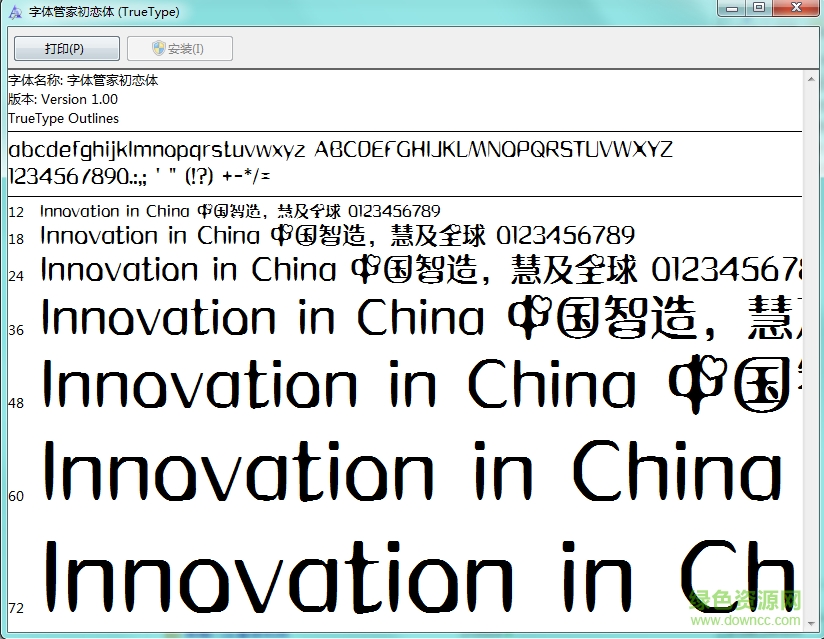Click the size label 48 on the left
Viewport: 824px width, 639px height.
[15, 403]
